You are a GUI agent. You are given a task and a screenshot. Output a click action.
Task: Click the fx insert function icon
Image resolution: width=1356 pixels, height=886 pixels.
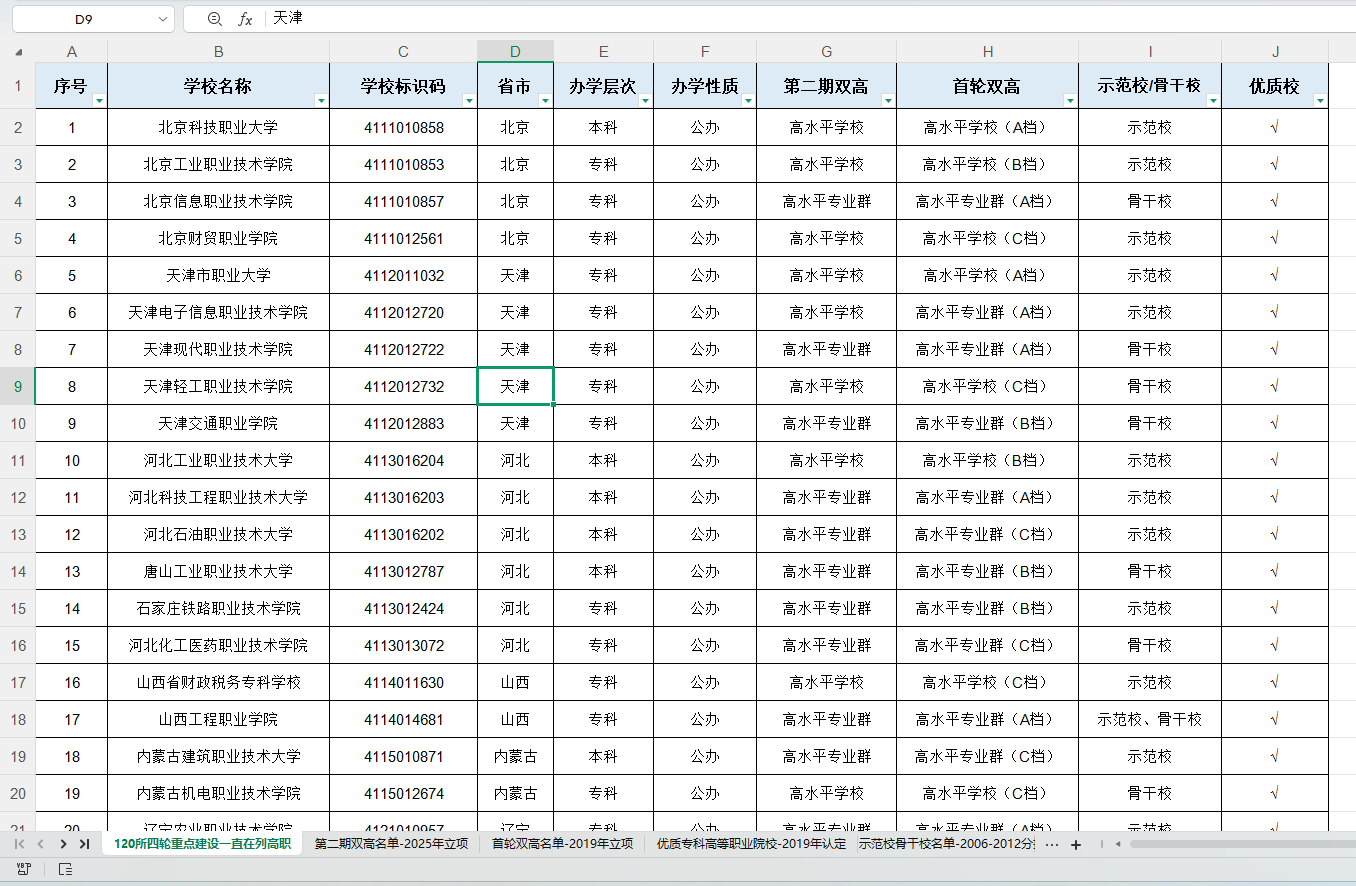pos(245,19)
